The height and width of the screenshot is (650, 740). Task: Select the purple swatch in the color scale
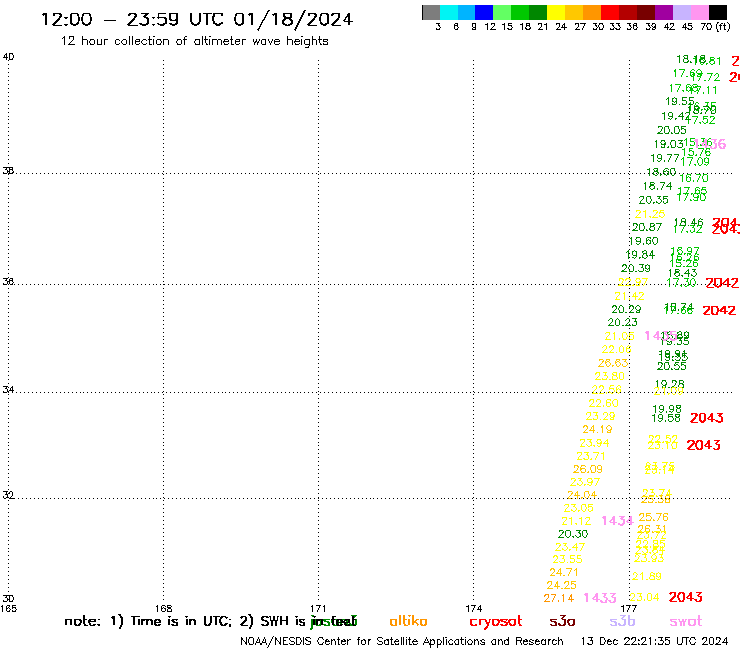point(664,12)
